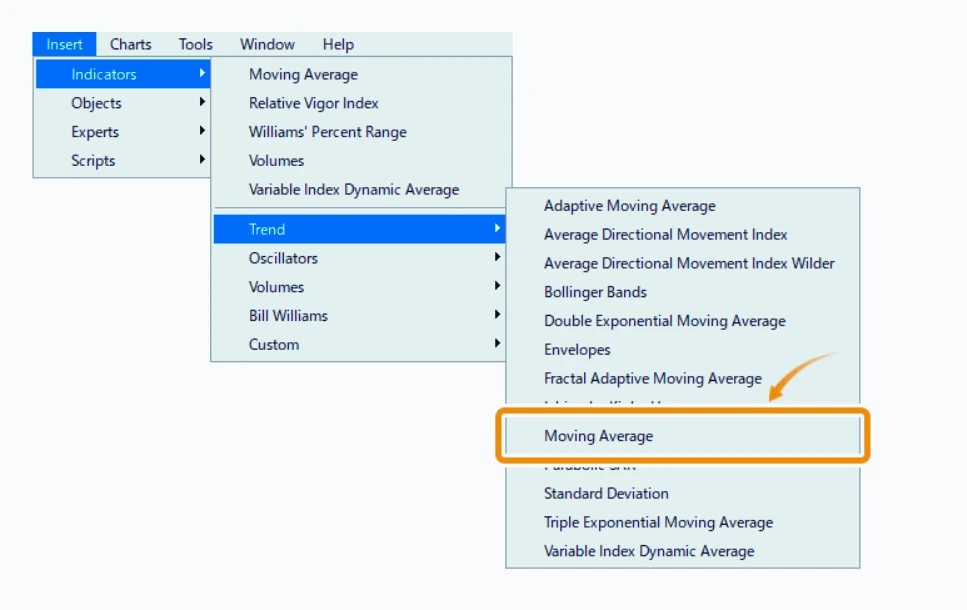Select Average Directional Movement Index Wilder
The image size is (967, 610).
689,263
